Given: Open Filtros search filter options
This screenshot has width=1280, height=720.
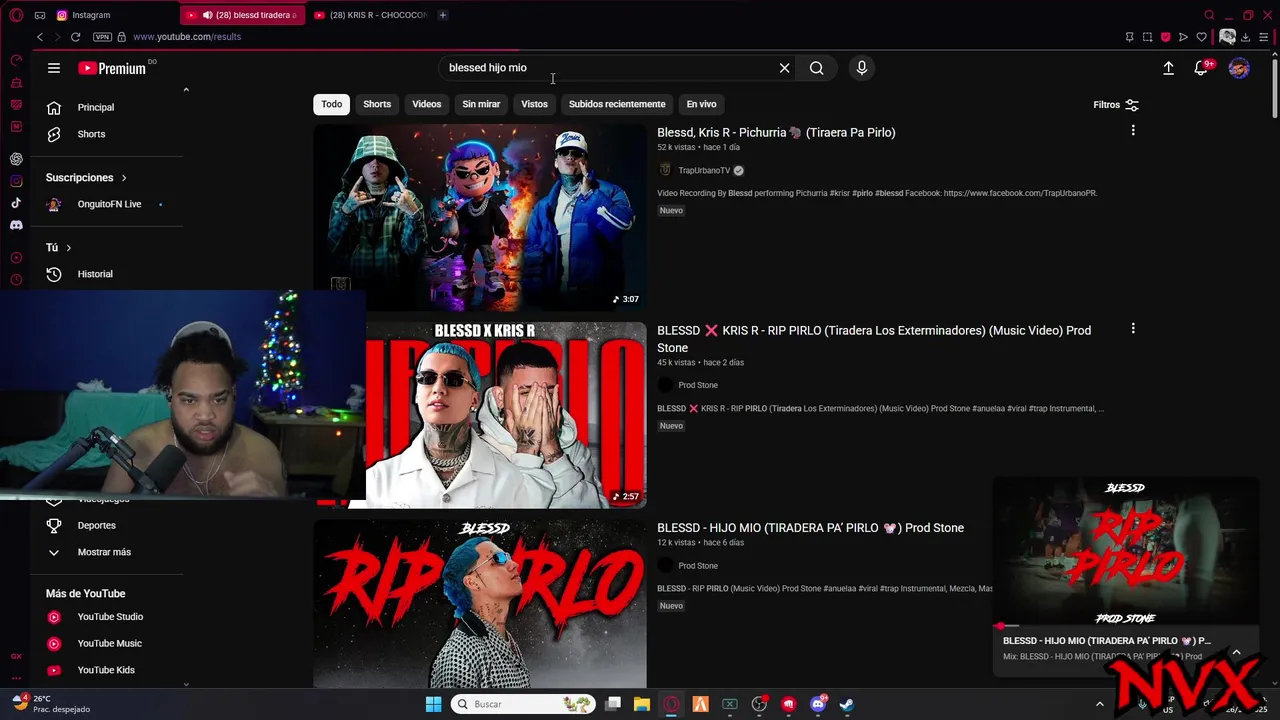Looking at the screenshot, I should click(x=1116, y=104).
